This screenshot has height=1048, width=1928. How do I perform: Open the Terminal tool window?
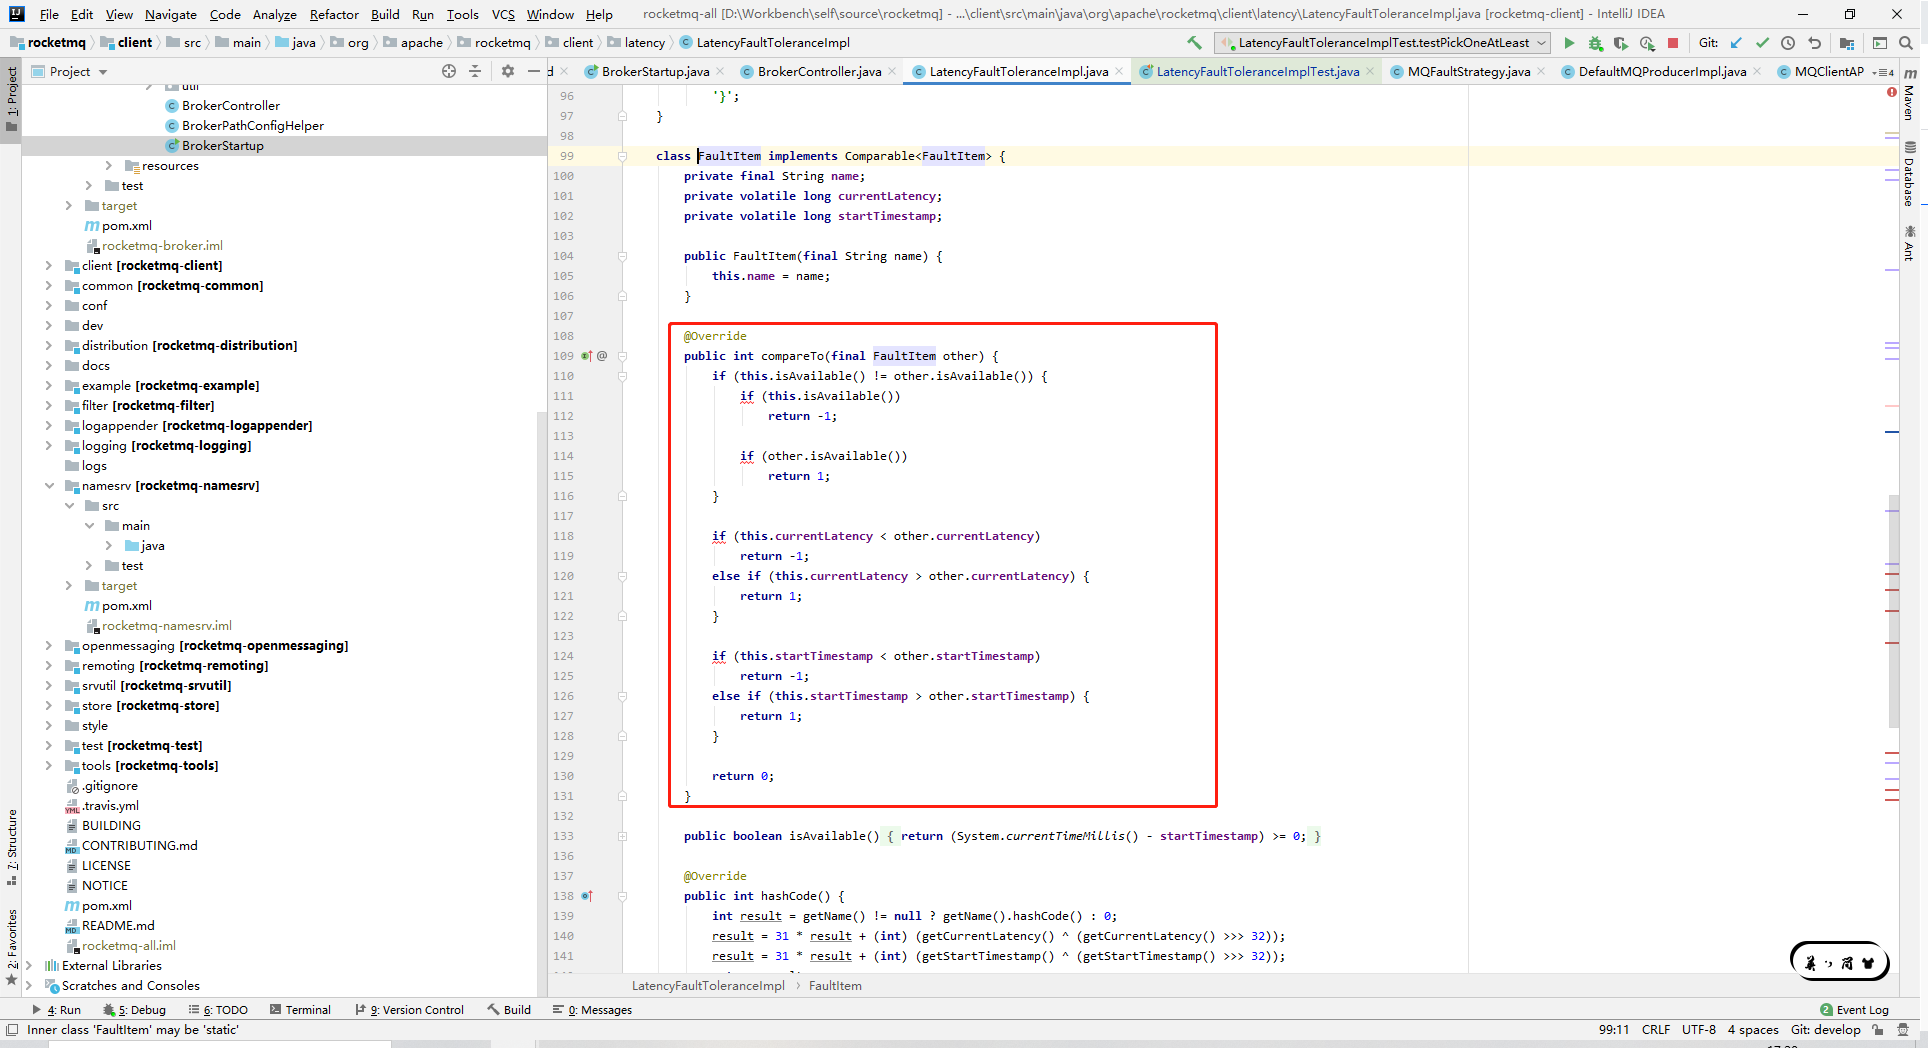click(x=299, y=1010)
